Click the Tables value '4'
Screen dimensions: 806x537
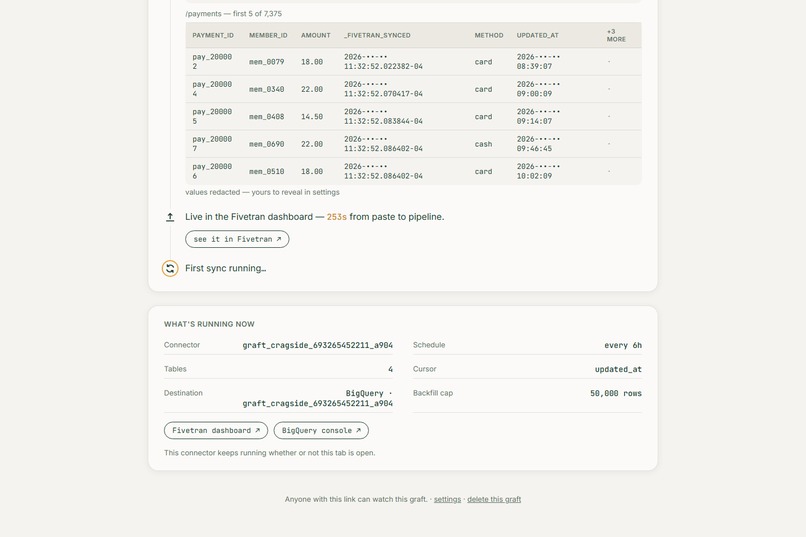(x=391, y=369)
